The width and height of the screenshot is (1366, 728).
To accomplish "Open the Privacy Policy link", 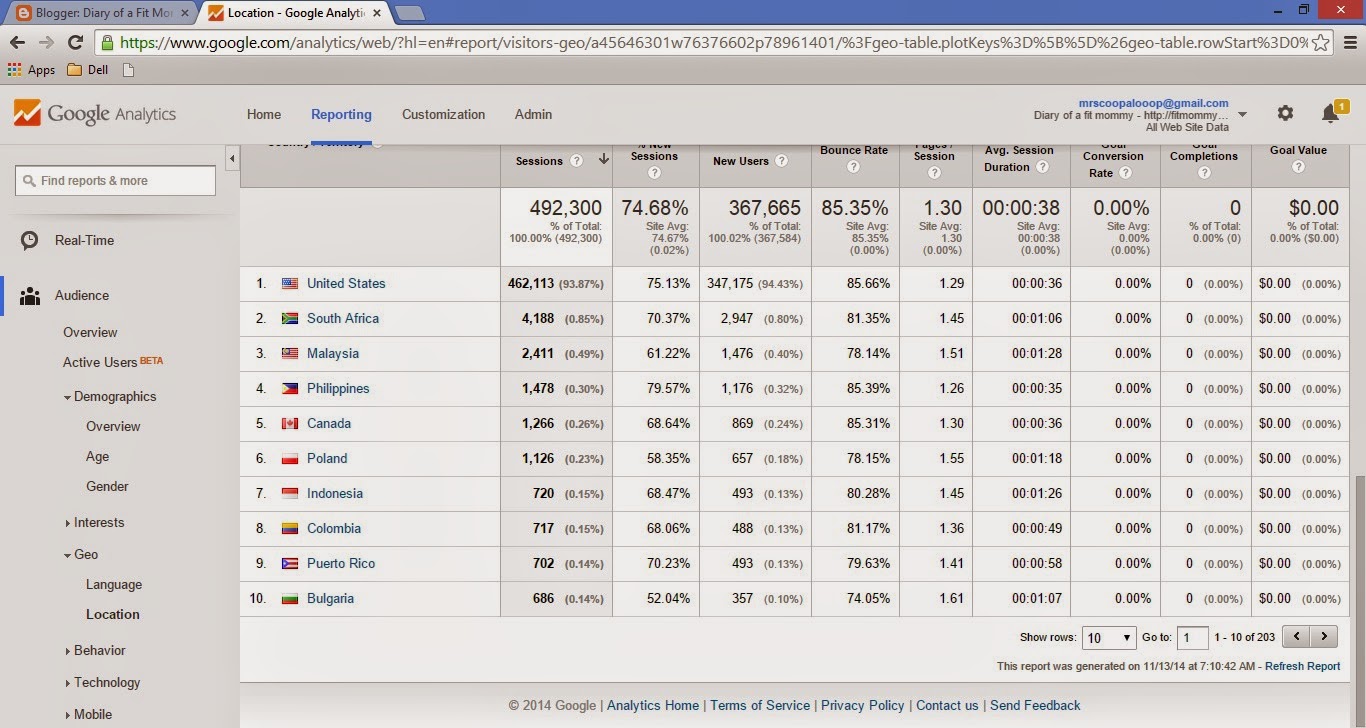I will [x=863, y=705].
